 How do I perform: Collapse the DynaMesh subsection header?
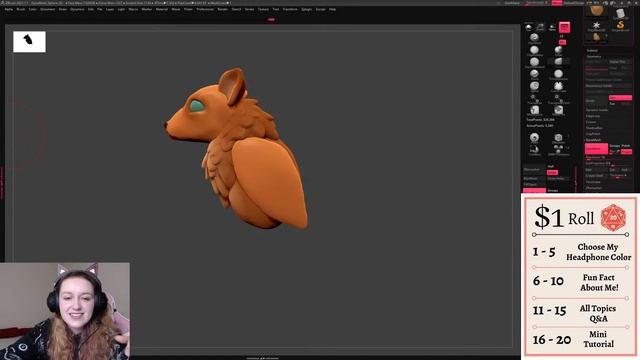pos(593,140)
